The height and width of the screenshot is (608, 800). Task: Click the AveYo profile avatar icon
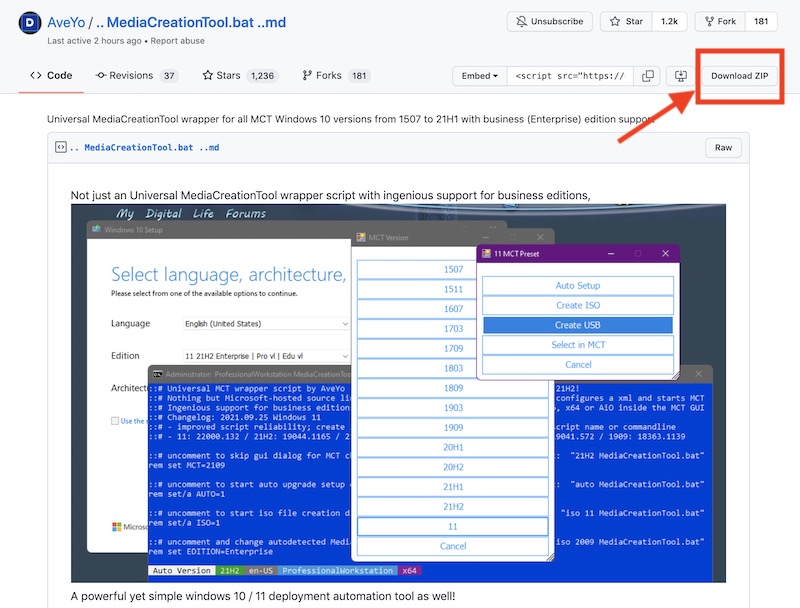30,23
